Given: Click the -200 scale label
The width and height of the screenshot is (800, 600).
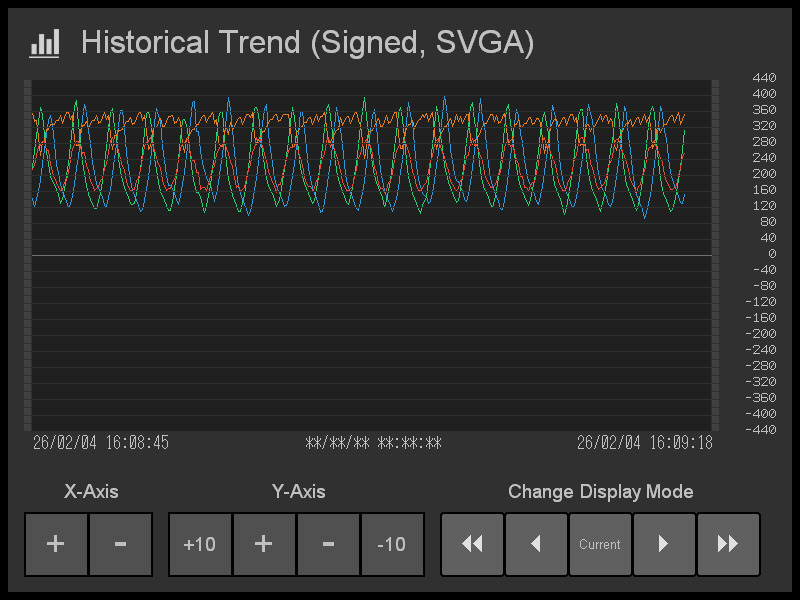Looking at the screenshot, I should pos(761,334).
